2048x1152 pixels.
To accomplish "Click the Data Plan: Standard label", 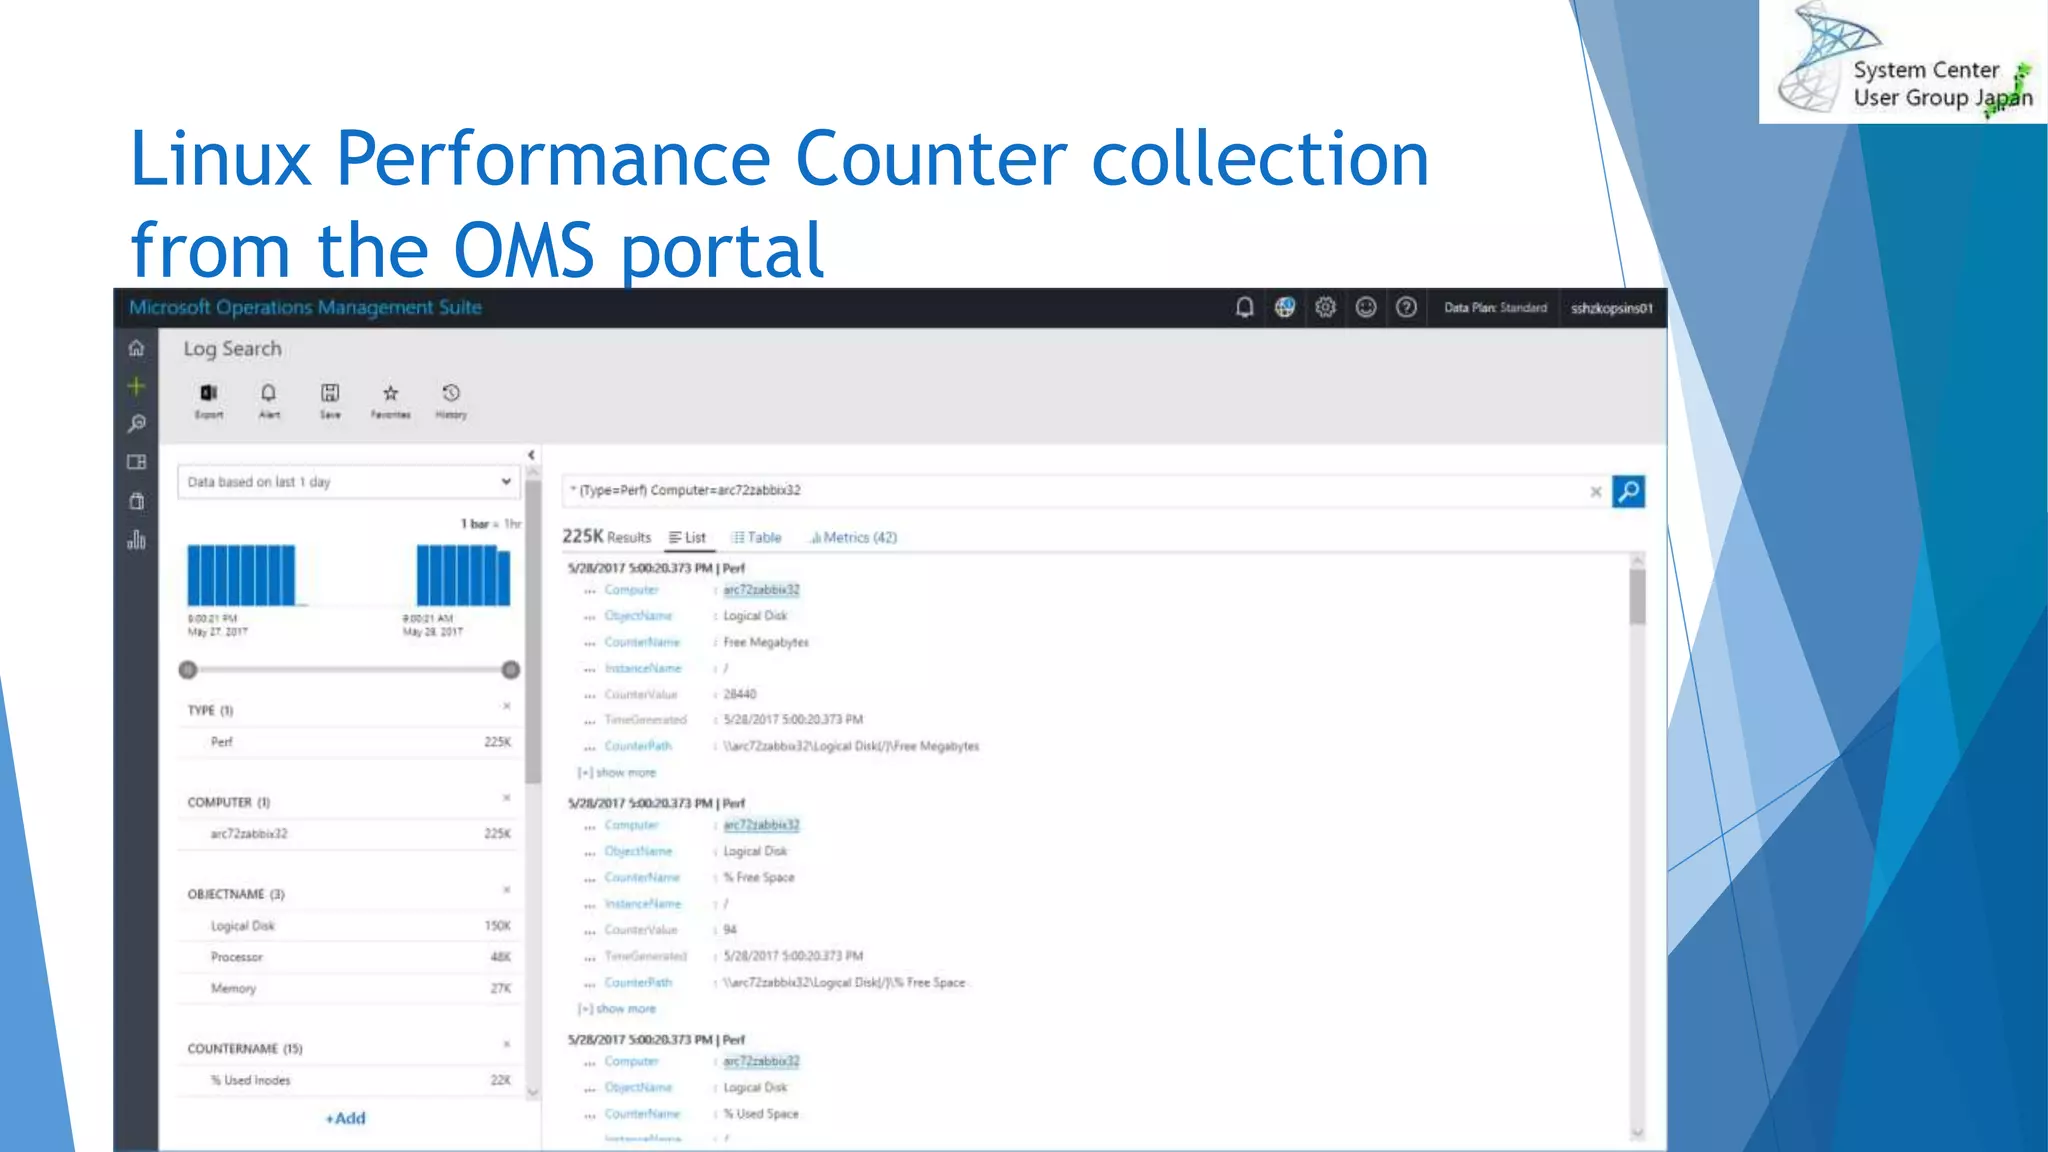I will [x=1495, y=308].
